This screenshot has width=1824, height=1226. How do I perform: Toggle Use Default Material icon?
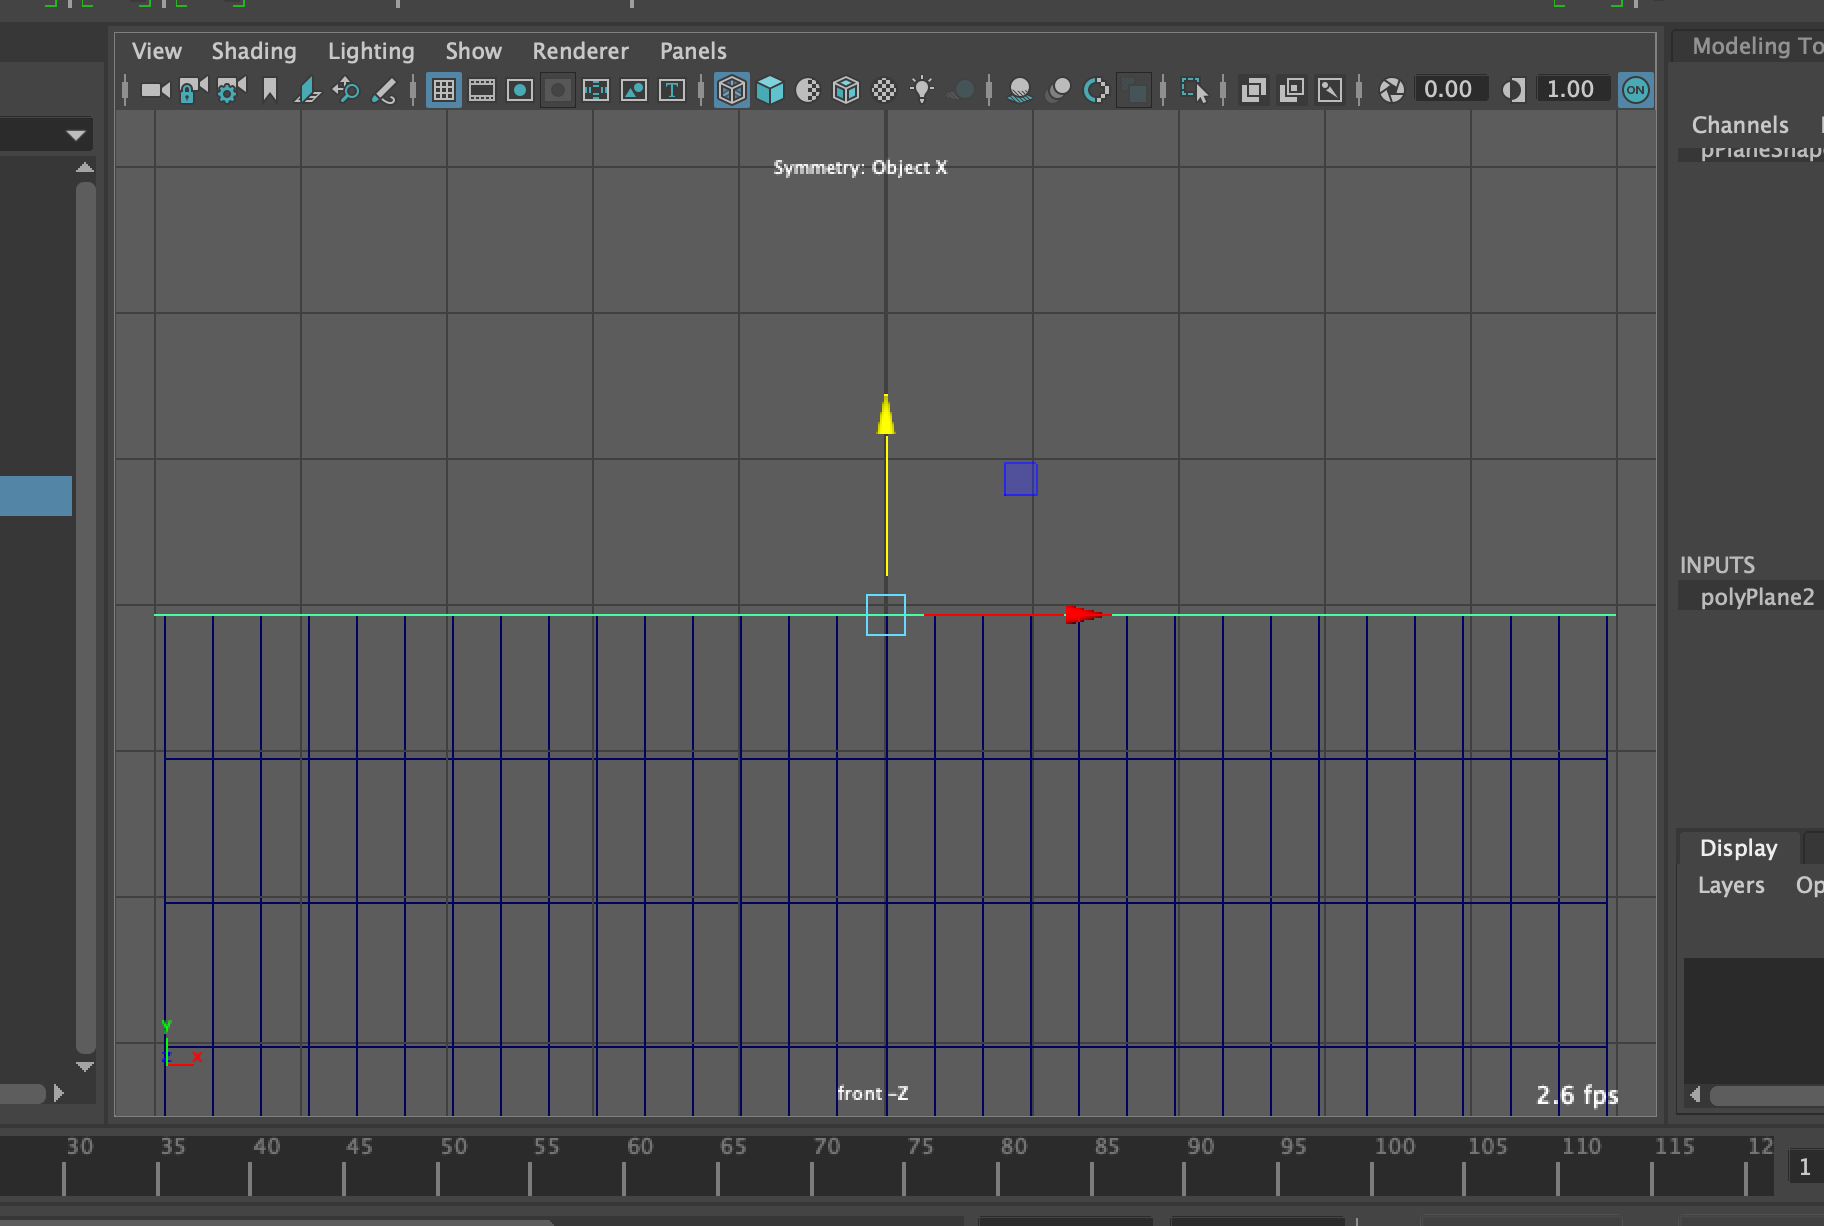pyautogui.click(x=808, y=90)
